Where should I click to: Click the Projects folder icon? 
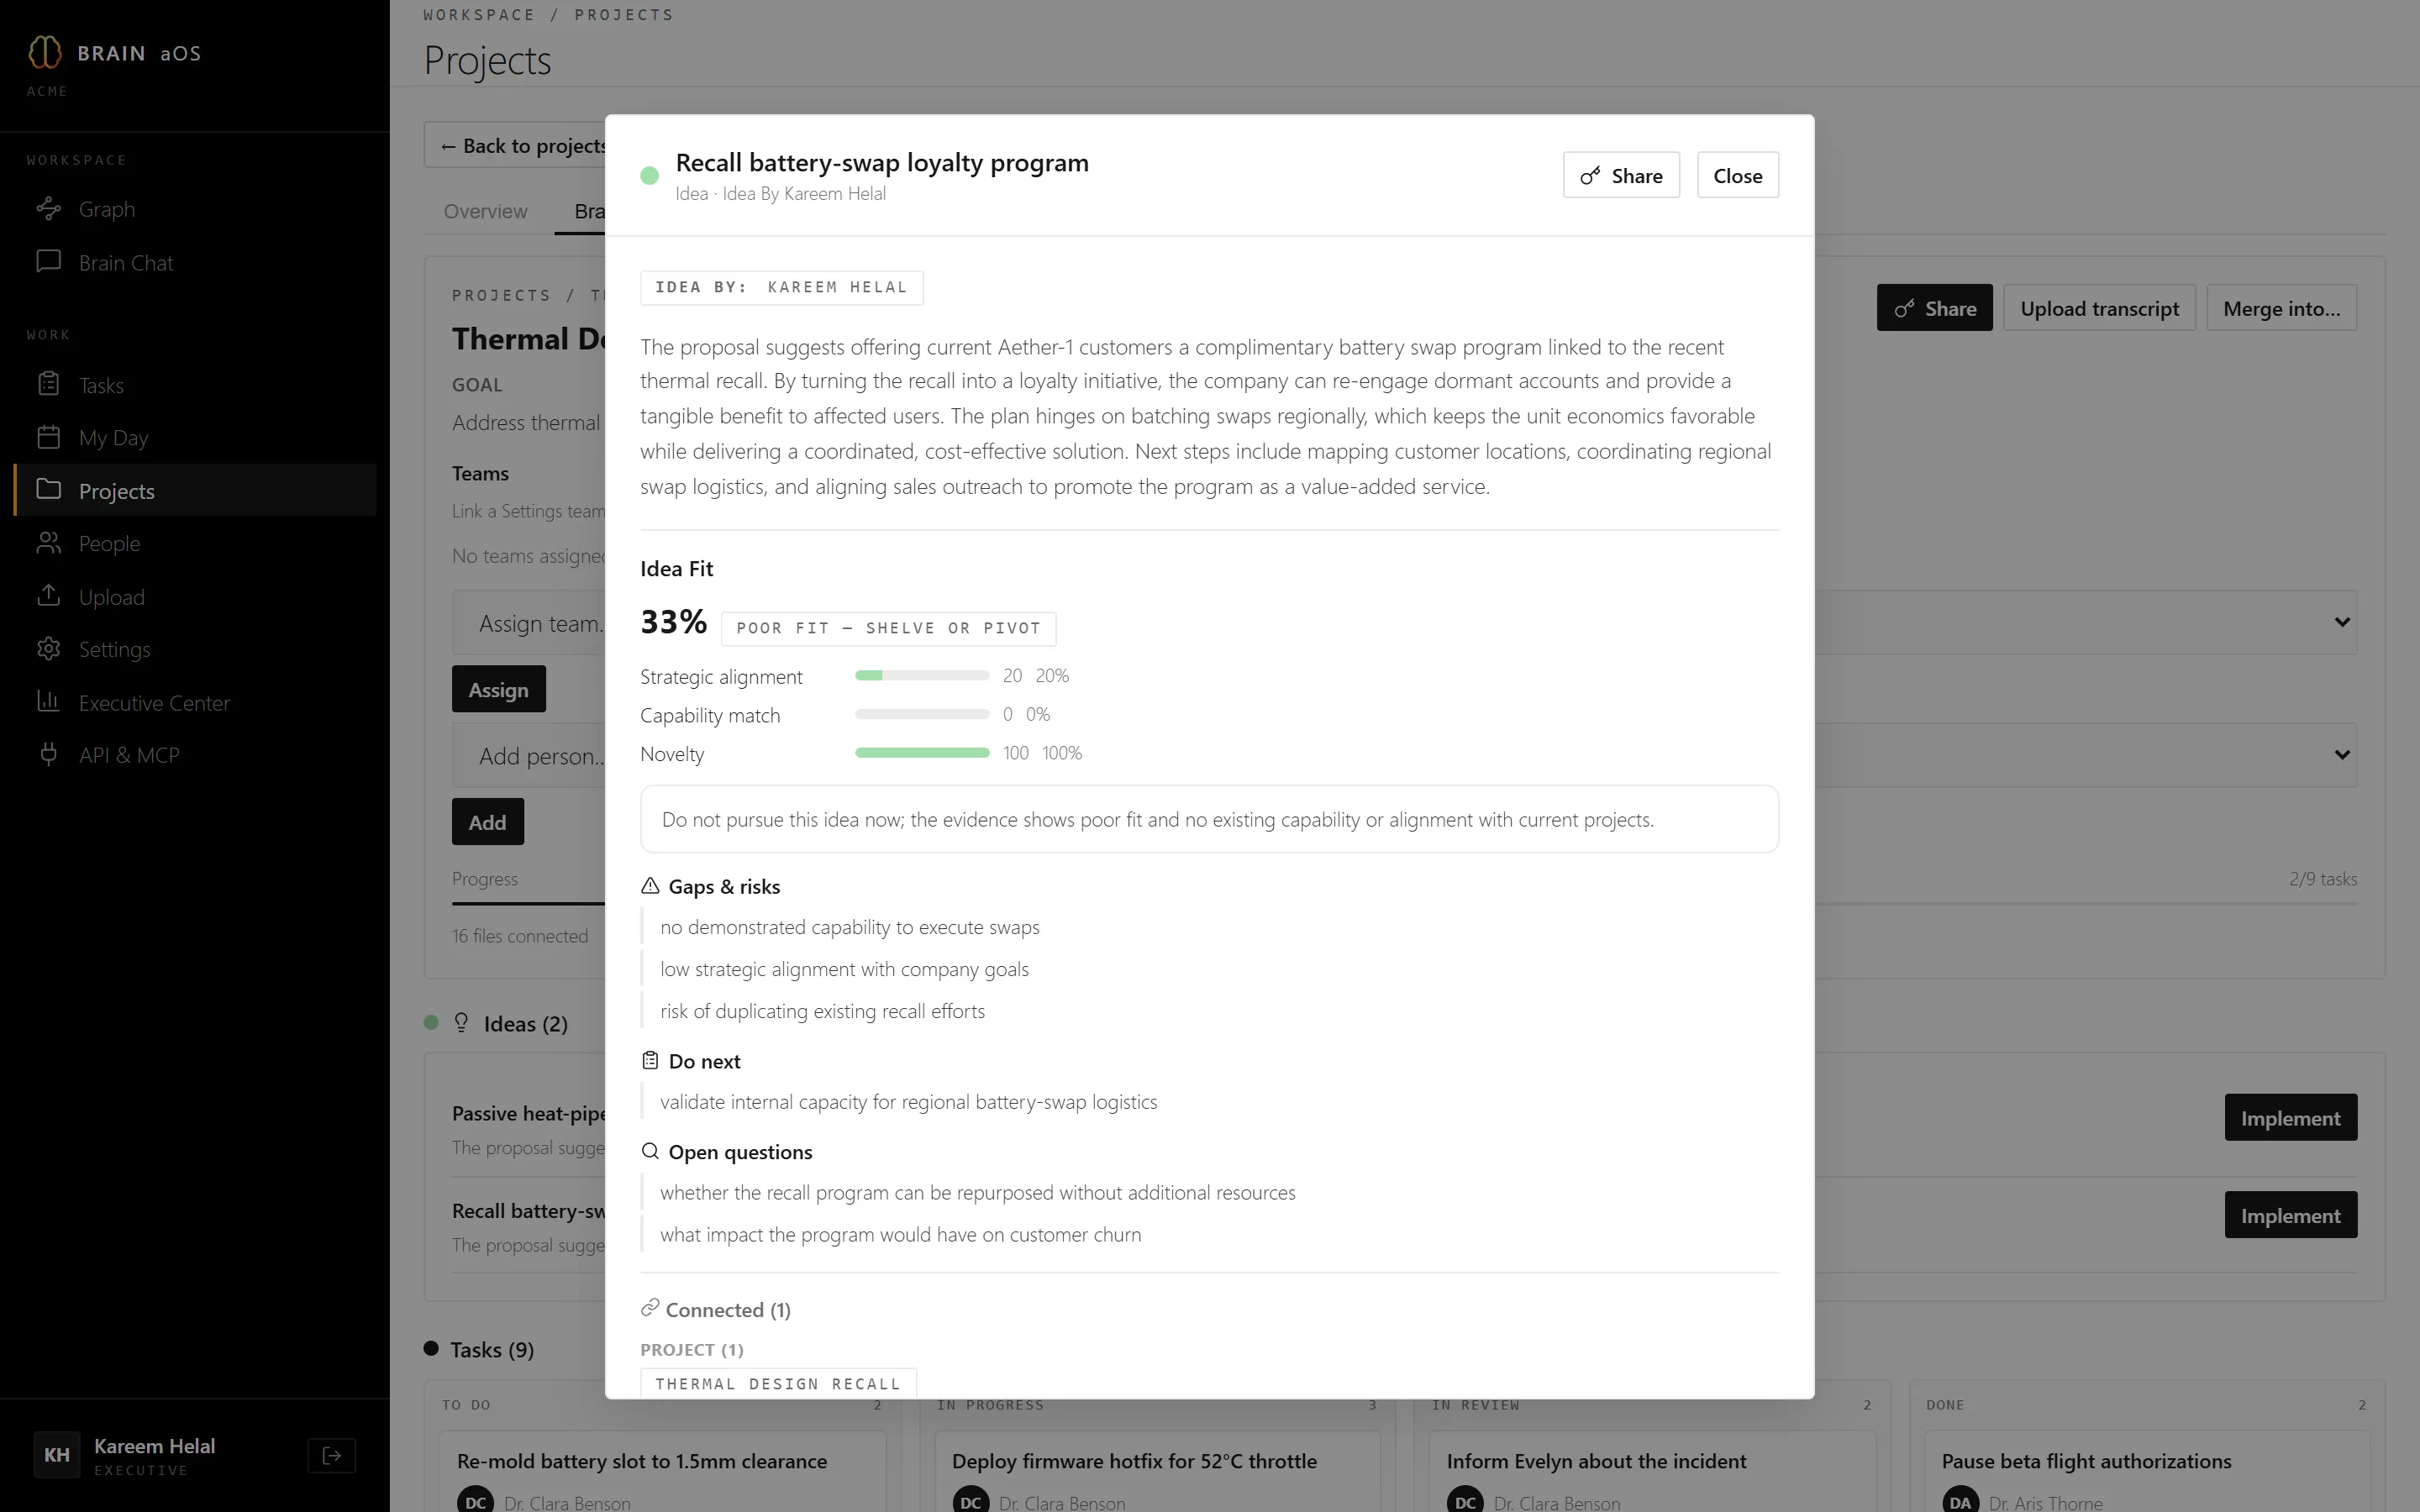coord(48,489)
